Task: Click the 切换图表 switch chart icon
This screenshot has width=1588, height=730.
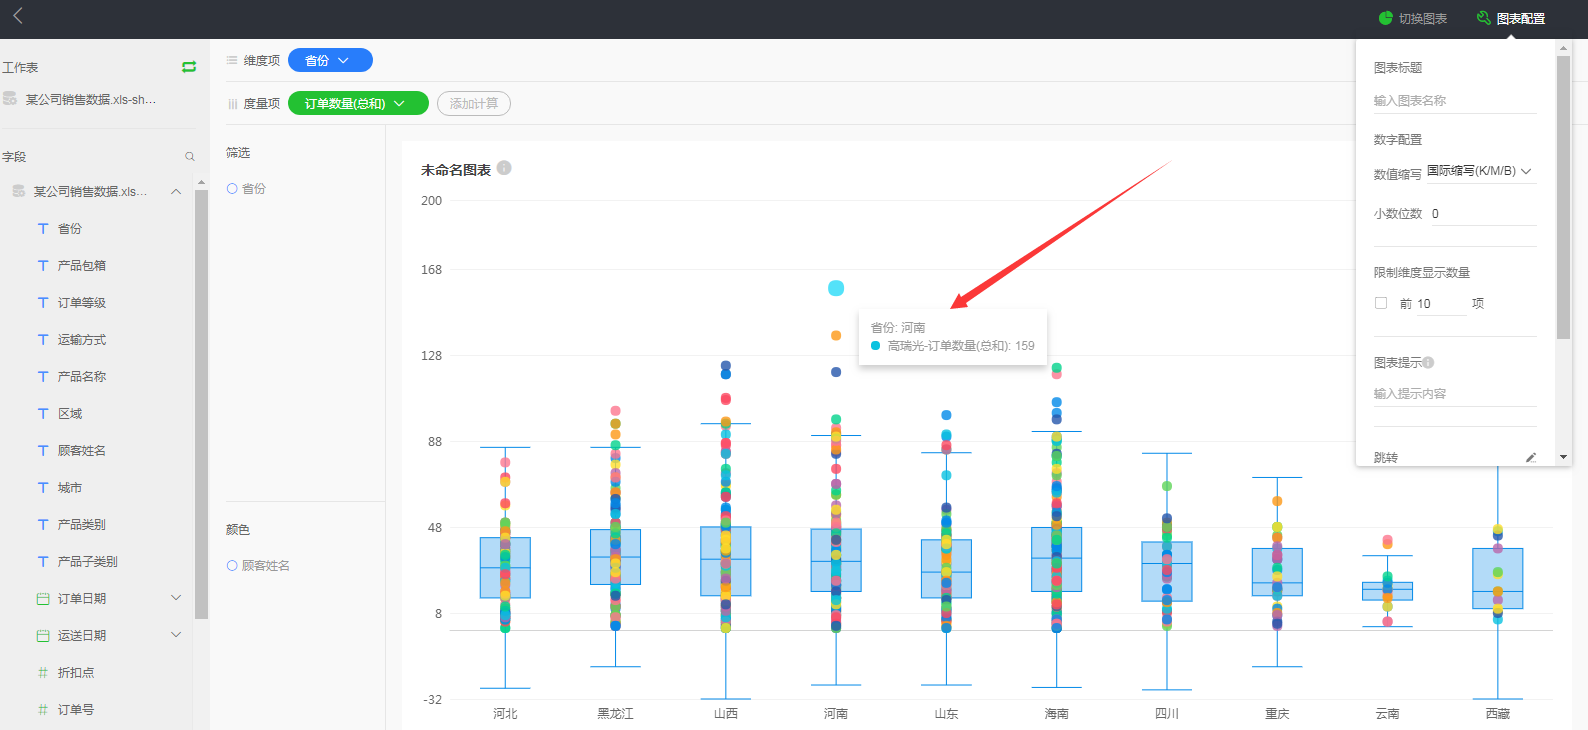Action: click(1386, 18)
